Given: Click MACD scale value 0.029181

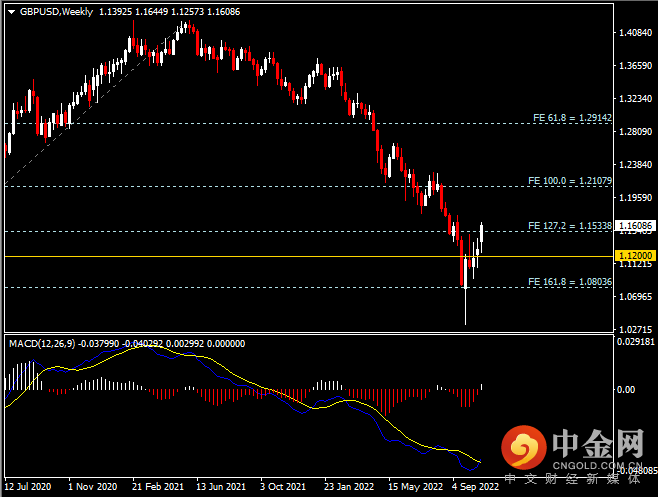Looking at the screenshot, I should tap(636, 342).
